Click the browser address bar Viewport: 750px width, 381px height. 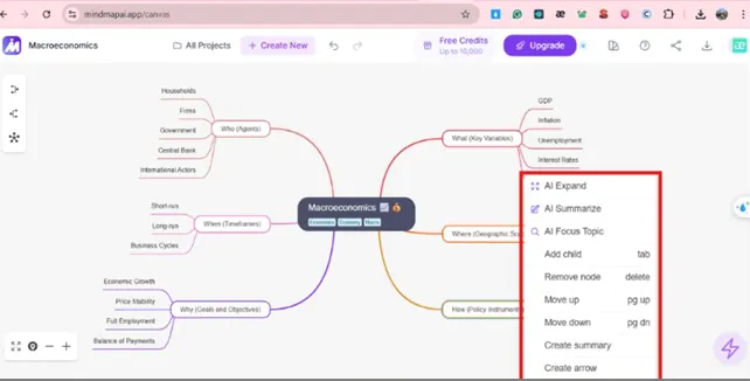click(x=271, y=14)
